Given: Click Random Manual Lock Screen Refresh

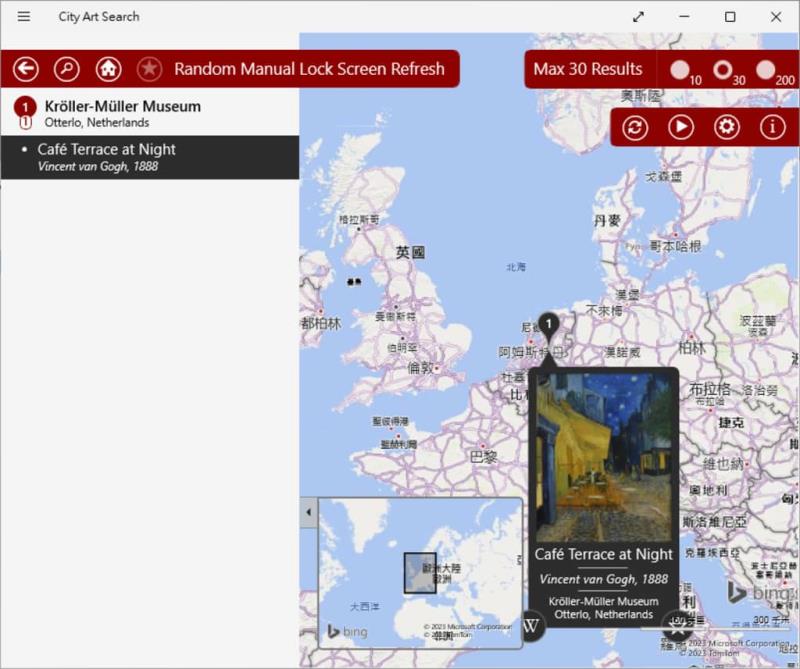Looking at the screenshot, I should [309, 69].
